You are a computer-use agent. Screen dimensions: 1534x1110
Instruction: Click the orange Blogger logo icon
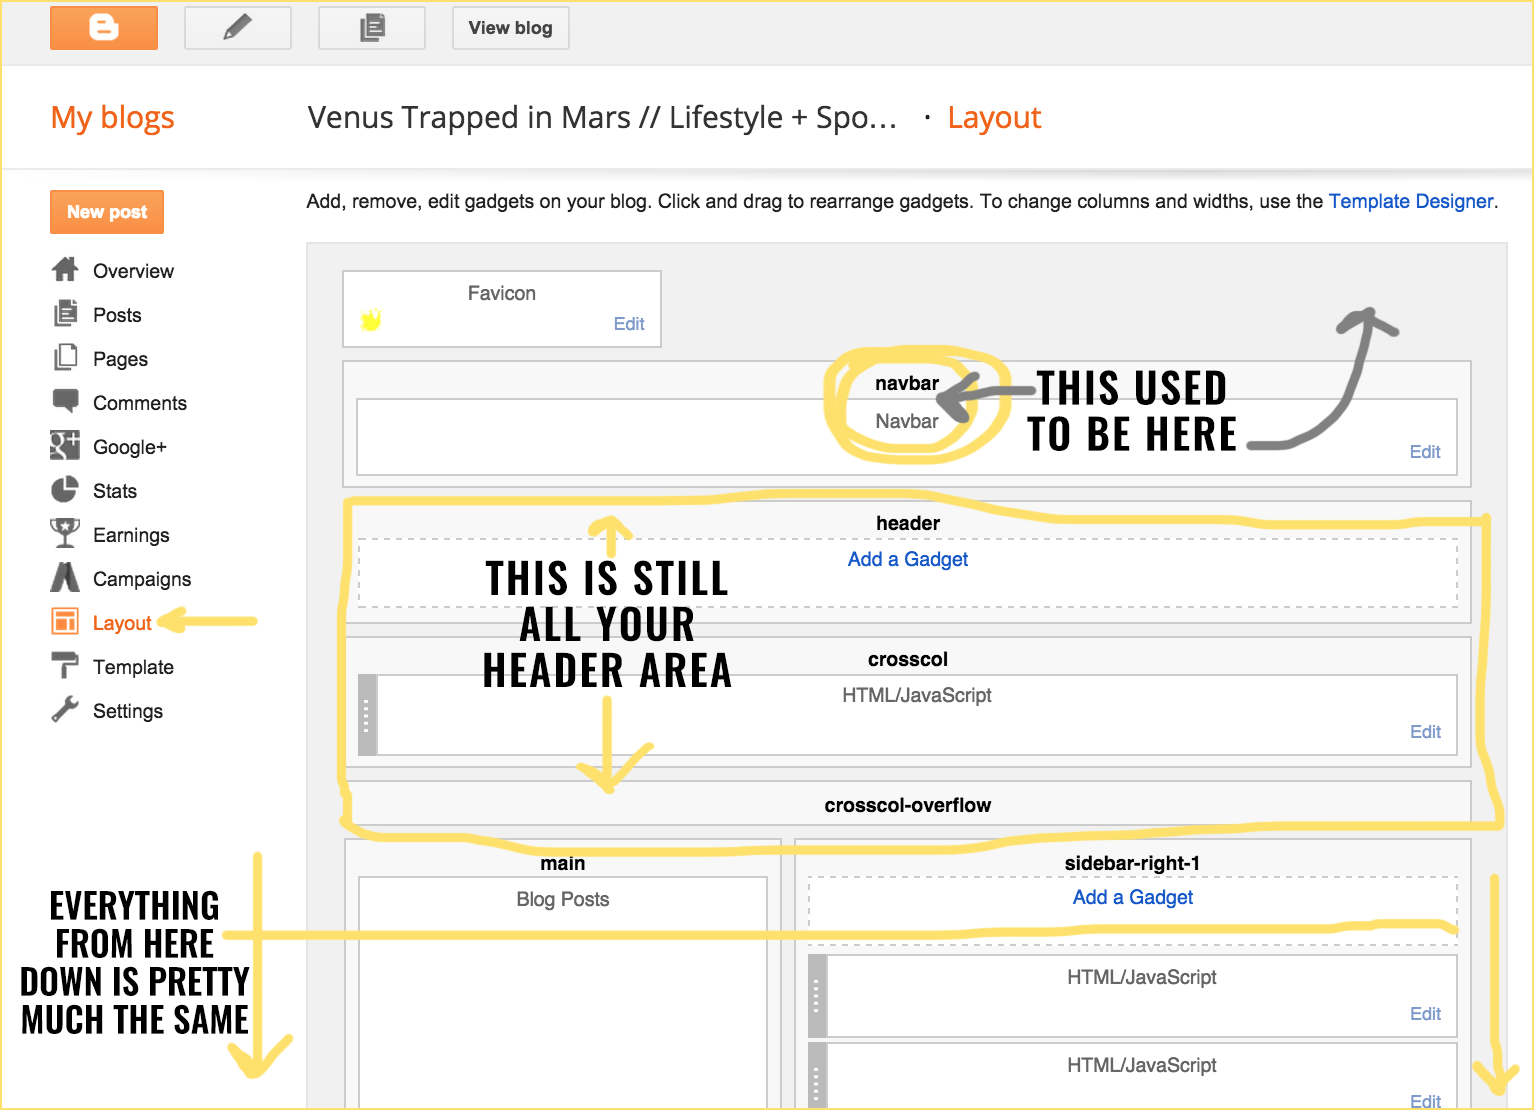[x=103, y=27]
